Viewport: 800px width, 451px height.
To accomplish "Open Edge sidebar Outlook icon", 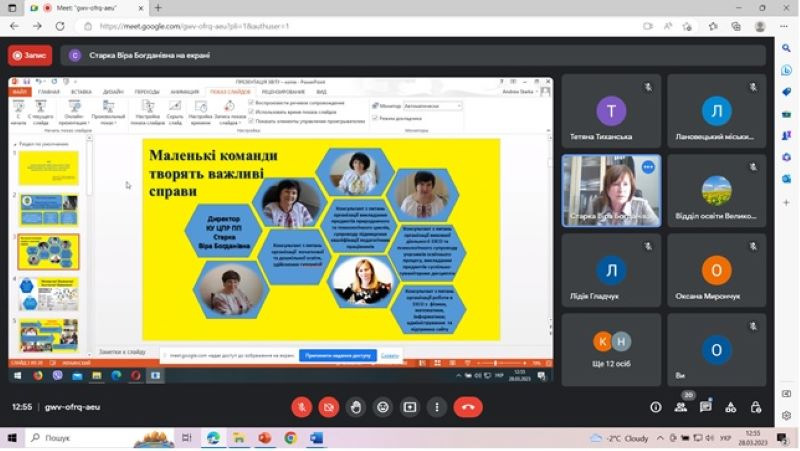I will [786, 179].
